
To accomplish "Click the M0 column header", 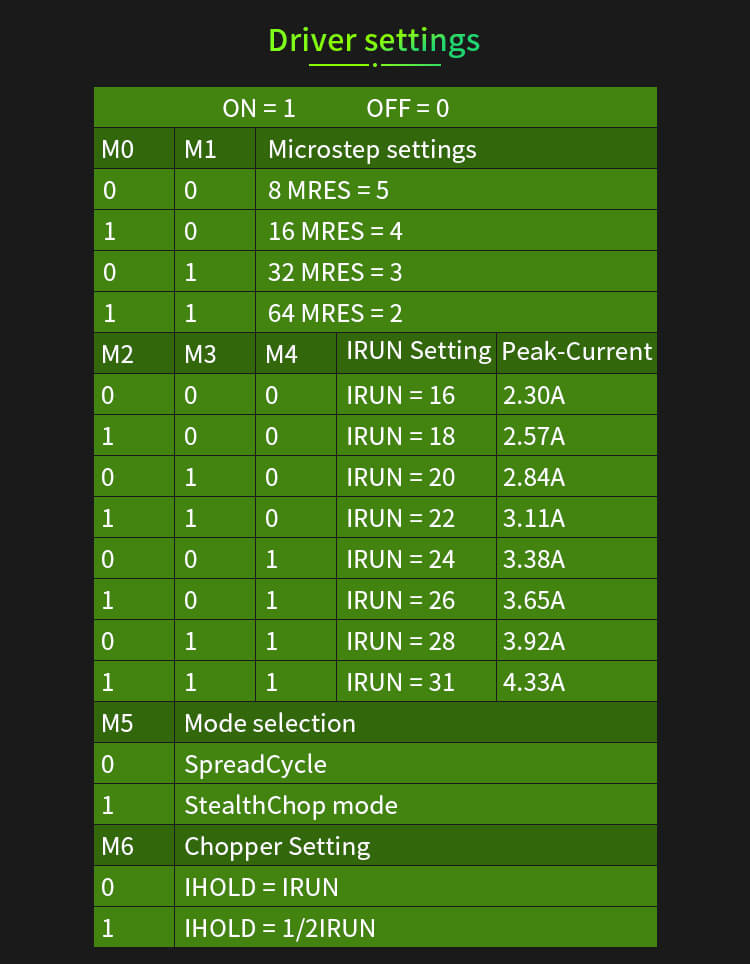I will tap(118, 150).
